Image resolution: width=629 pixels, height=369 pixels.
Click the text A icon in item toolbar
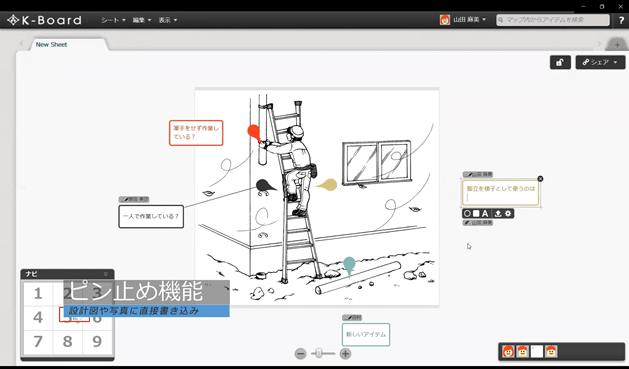(x=485, y=213)
